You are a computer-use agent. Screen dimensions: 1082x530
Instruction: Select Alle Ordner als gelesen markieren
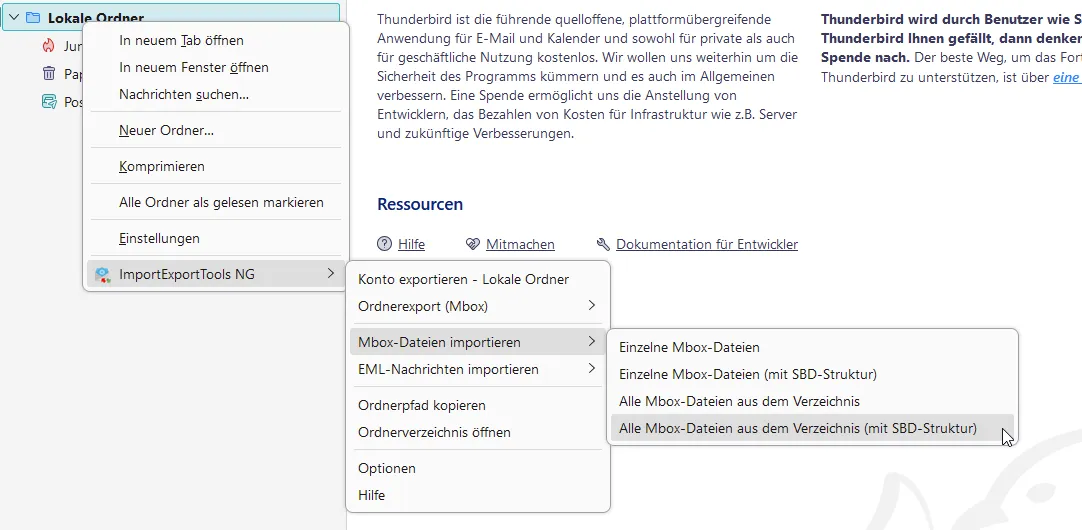(x=216, y=202)
